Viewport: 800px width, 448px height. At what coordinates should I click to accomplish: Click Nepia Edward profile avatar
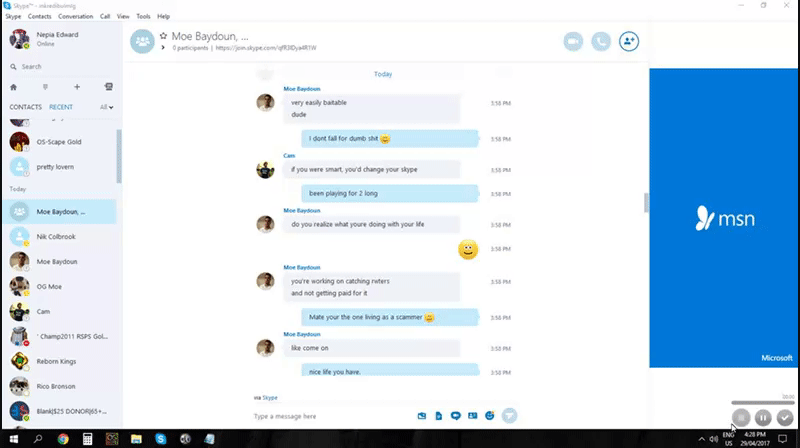pyautogui.click(x=19, y=39)
